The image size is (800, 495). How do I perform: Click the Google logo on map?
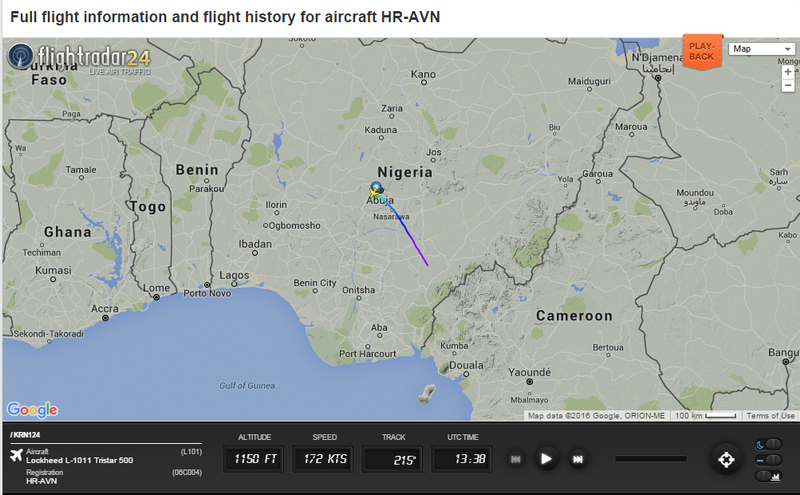click(32, 409)
